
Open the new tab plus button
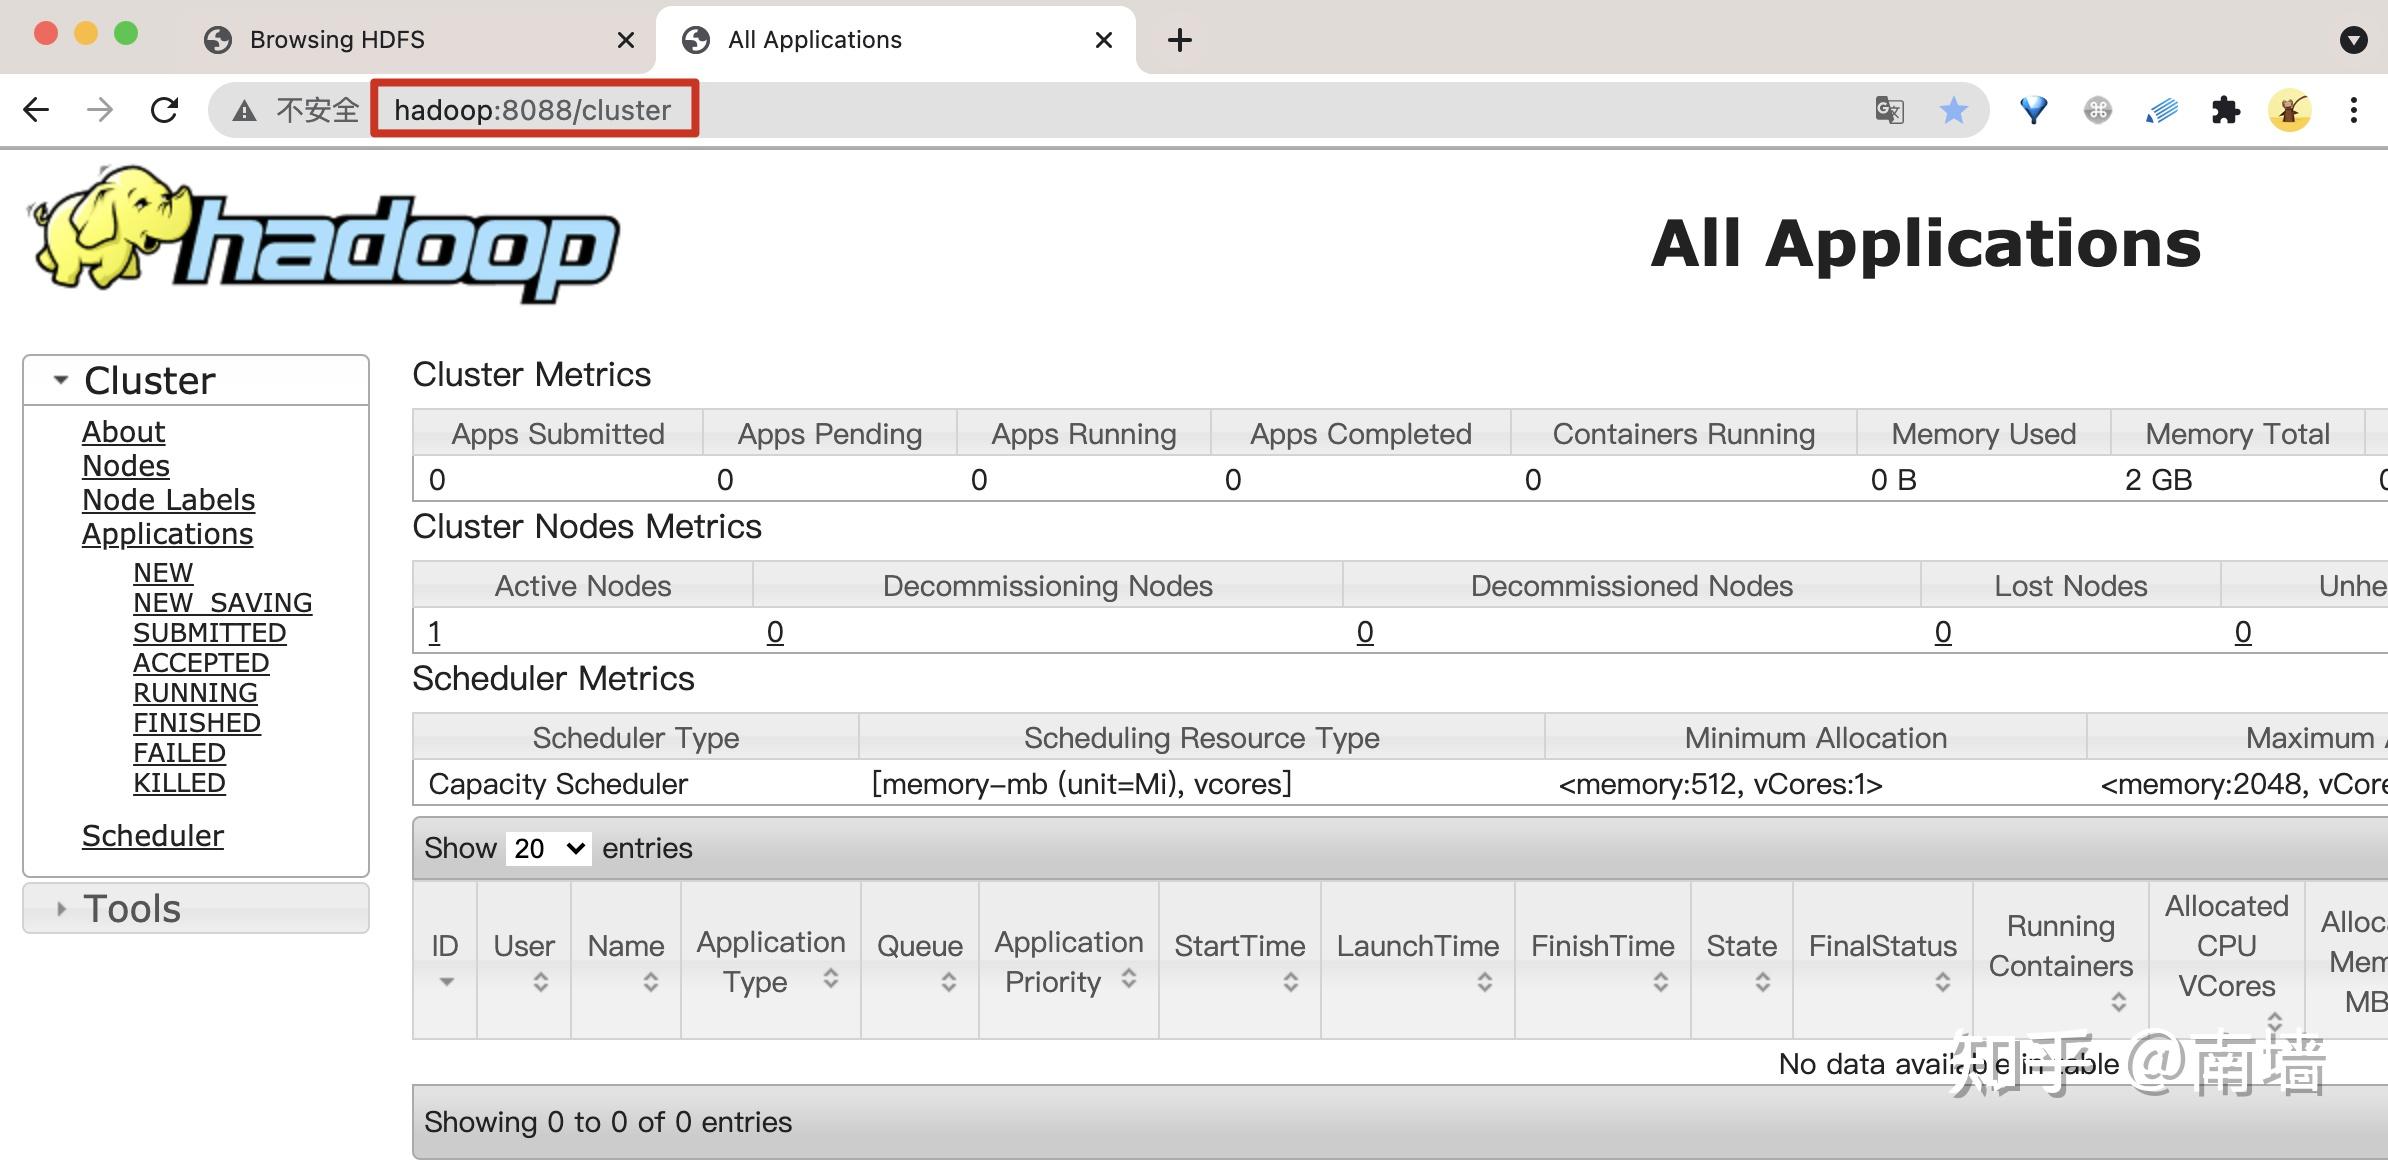(1180, 39)
